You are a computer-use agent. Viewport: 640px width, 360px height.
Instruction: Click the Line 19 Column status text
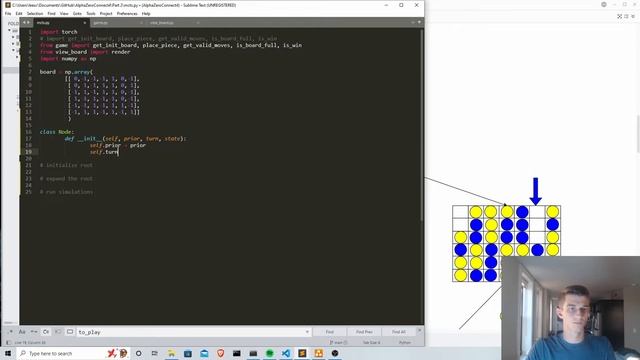(x=30, y=342)
